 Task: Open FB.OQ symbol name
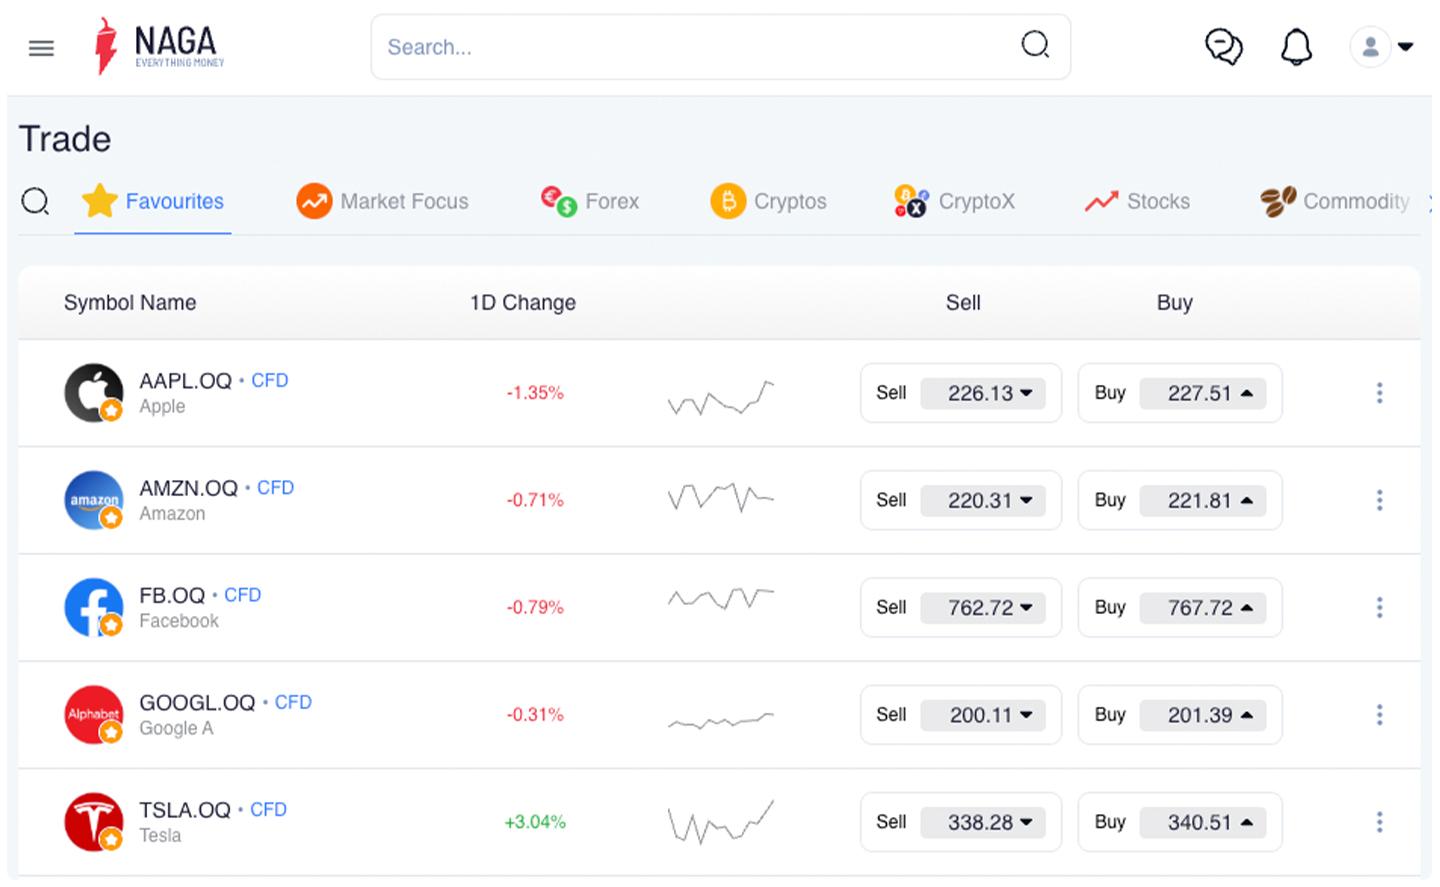(x=172, y=595)
